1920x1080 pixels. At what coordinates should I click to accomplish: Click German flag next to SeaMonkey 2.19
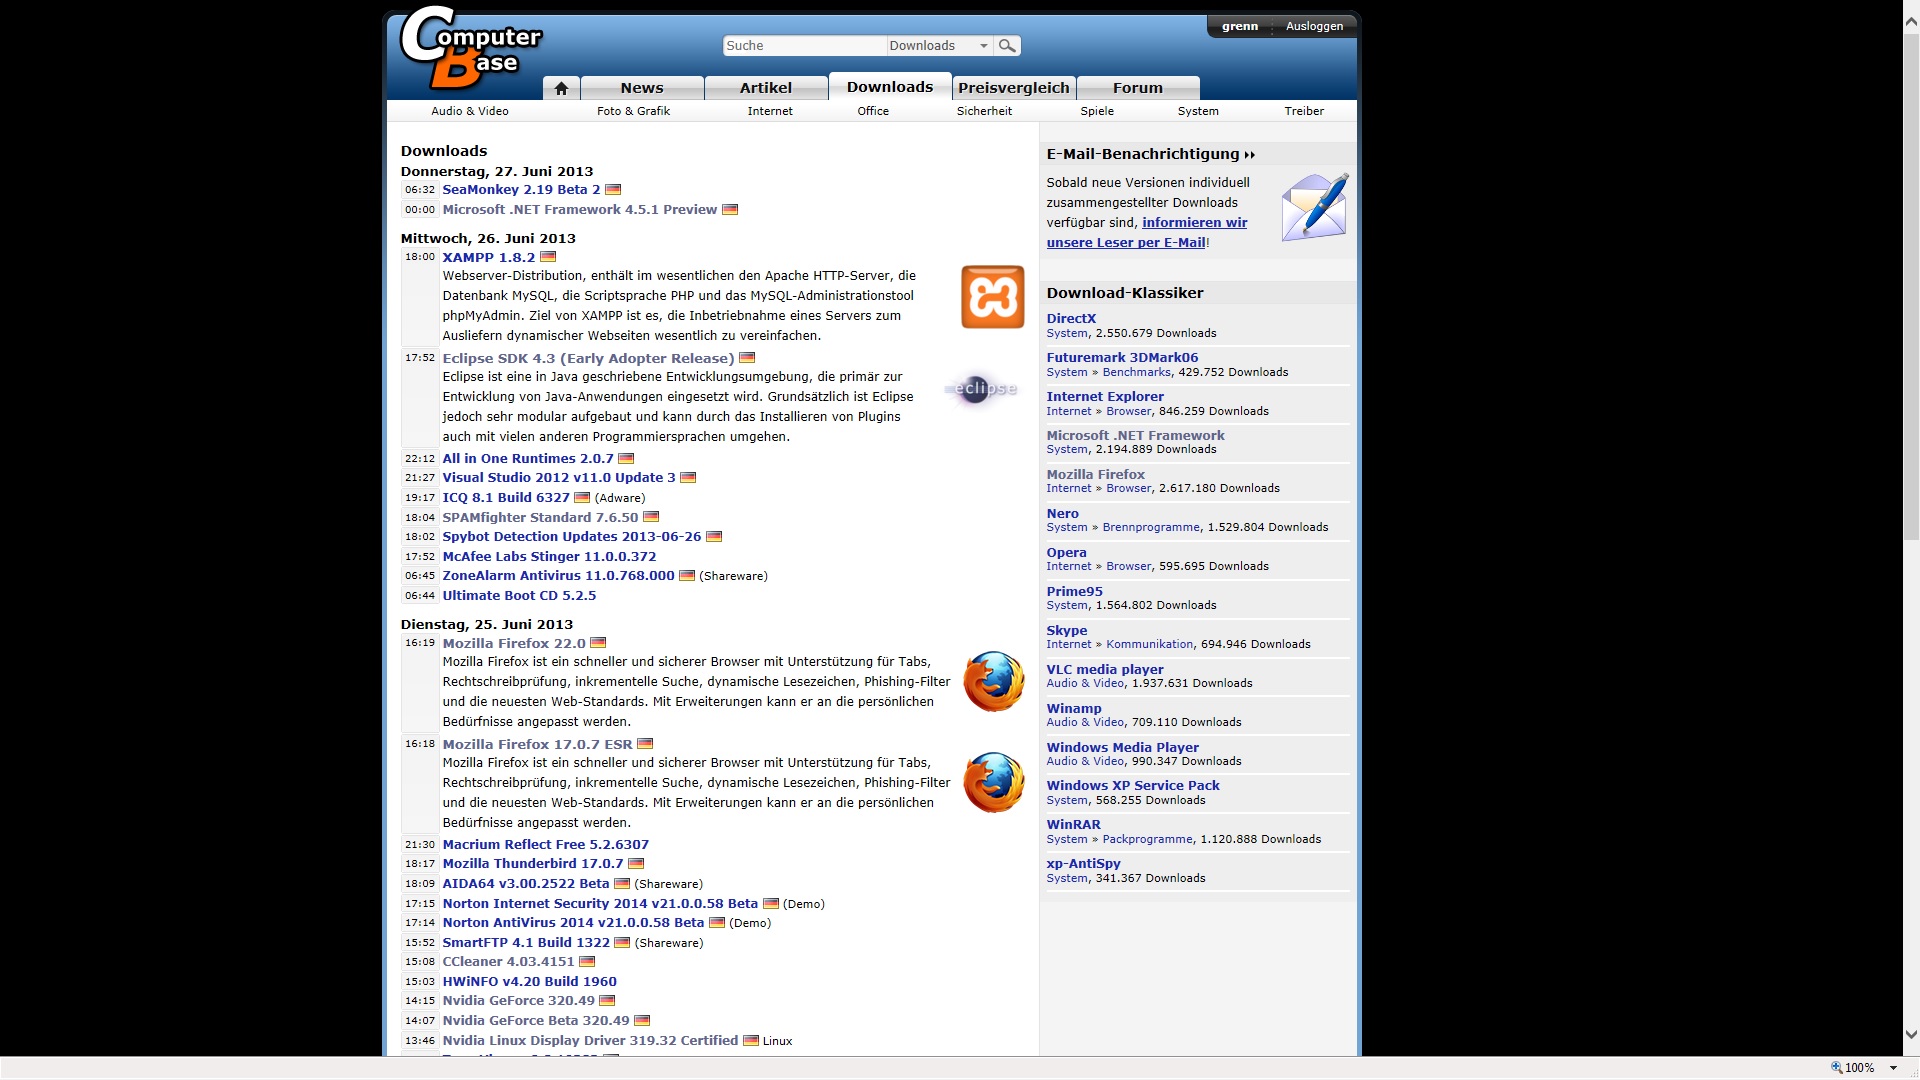pyautogui.click(x=613, y=190)
